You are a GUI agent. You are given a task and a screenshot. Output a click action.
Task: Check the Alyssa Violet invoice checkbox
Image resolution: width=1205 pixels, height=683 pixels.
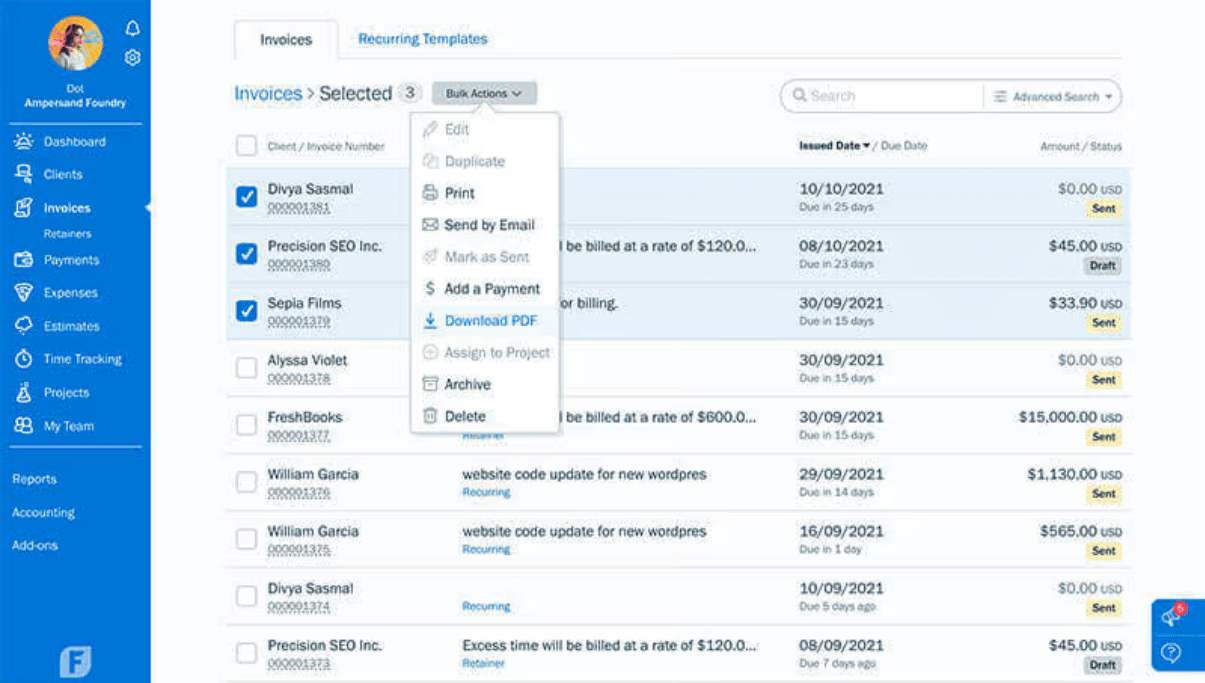point(247,368)
